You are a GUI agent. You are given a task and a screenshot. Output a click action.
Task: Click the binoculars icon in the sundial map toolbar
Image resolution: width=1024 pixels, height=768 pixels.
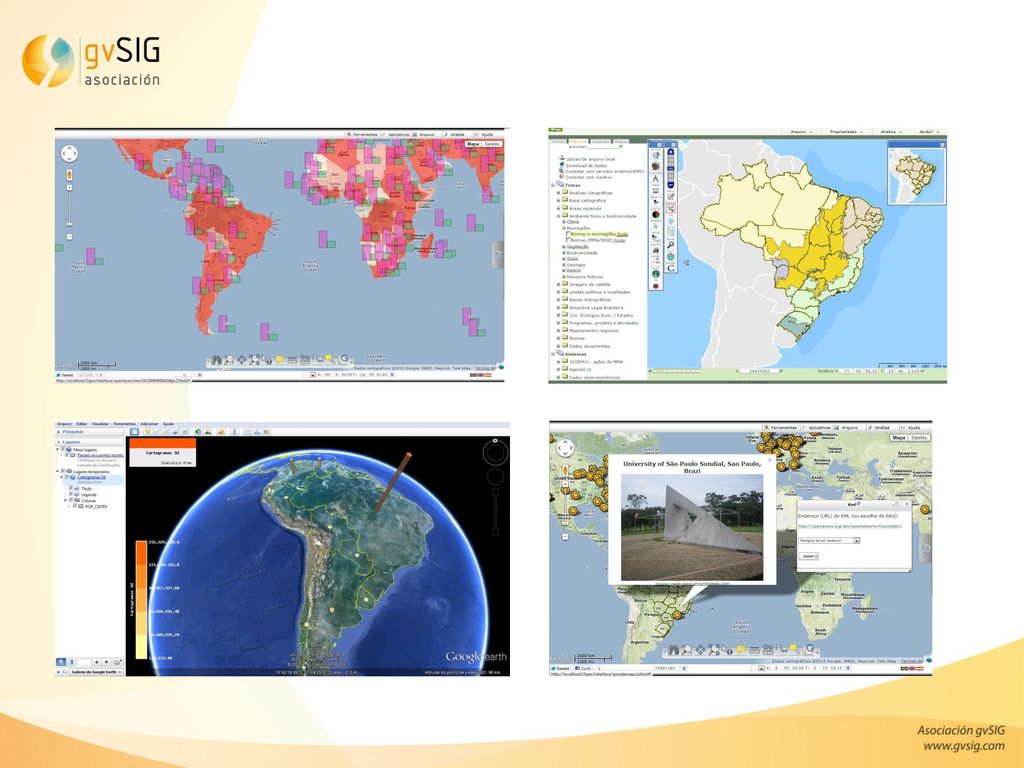click(673, 650)
